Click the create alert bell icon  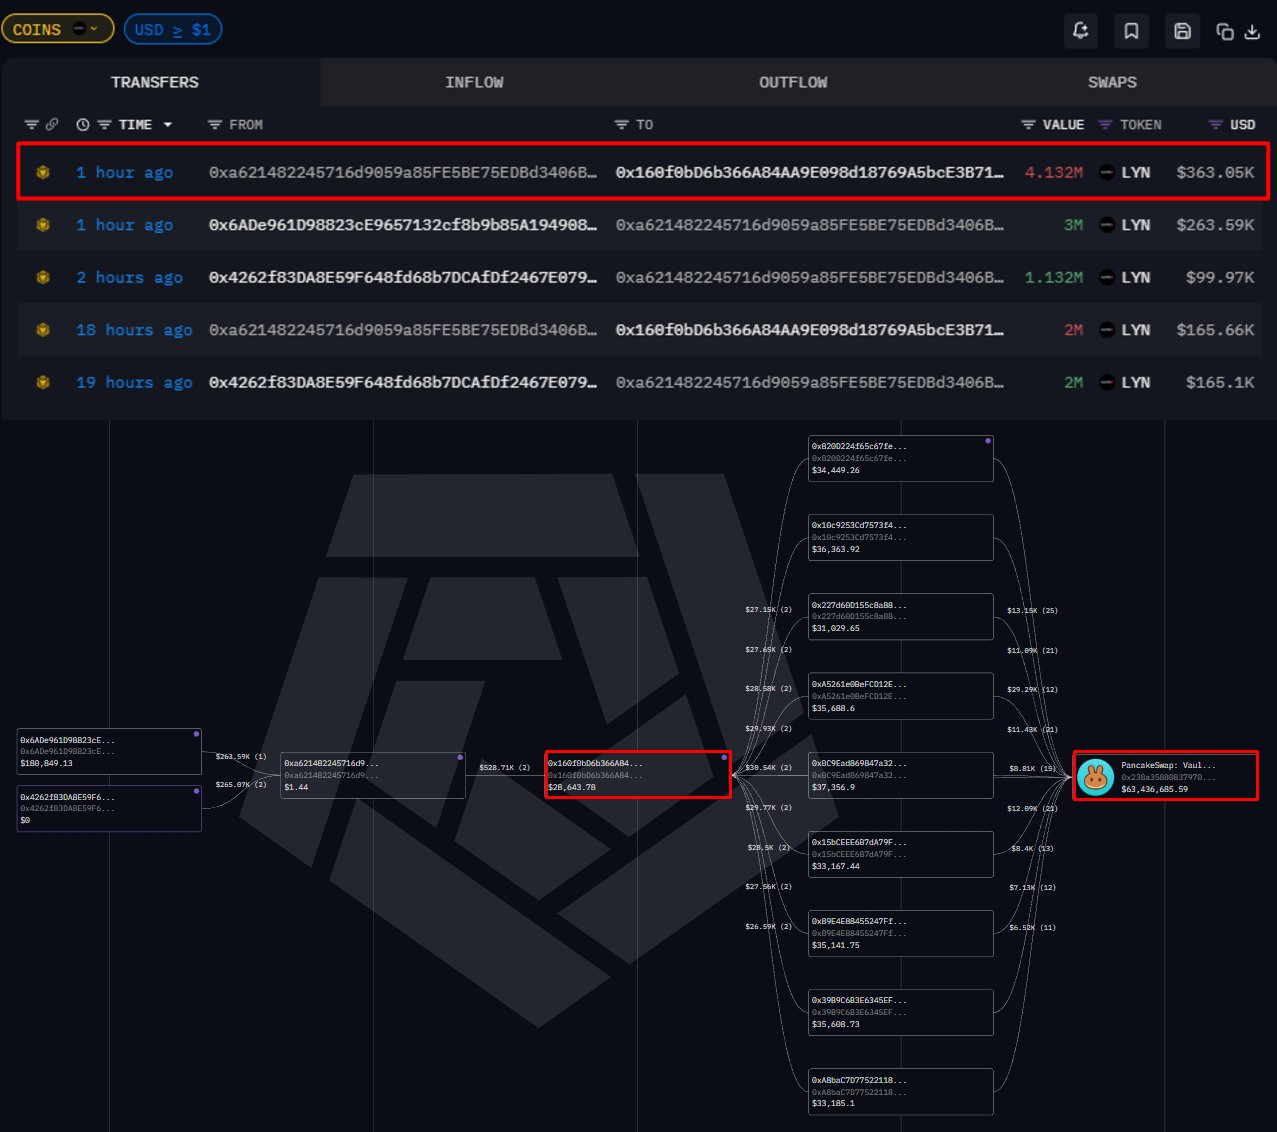click(x=1081, y=31)
